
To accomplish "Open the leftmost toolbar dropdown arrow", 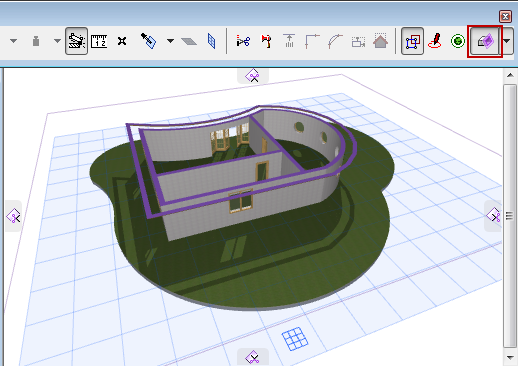I will 13,41.
